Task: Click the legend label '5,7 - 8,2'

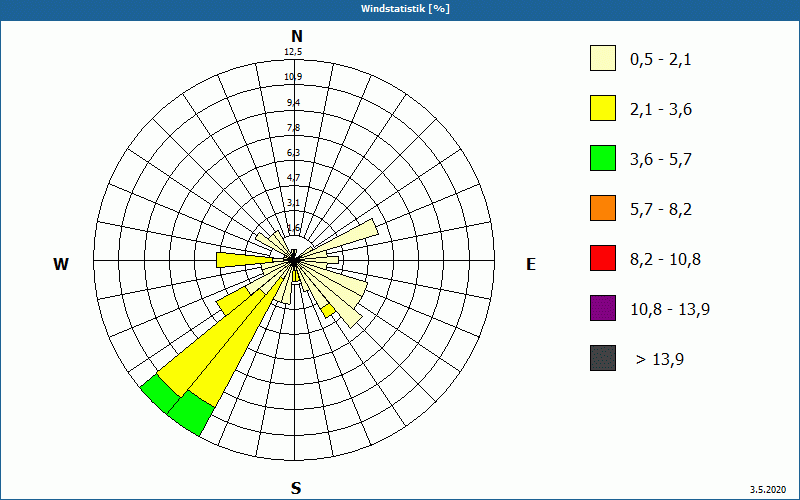Action: (x=661, y=210)
